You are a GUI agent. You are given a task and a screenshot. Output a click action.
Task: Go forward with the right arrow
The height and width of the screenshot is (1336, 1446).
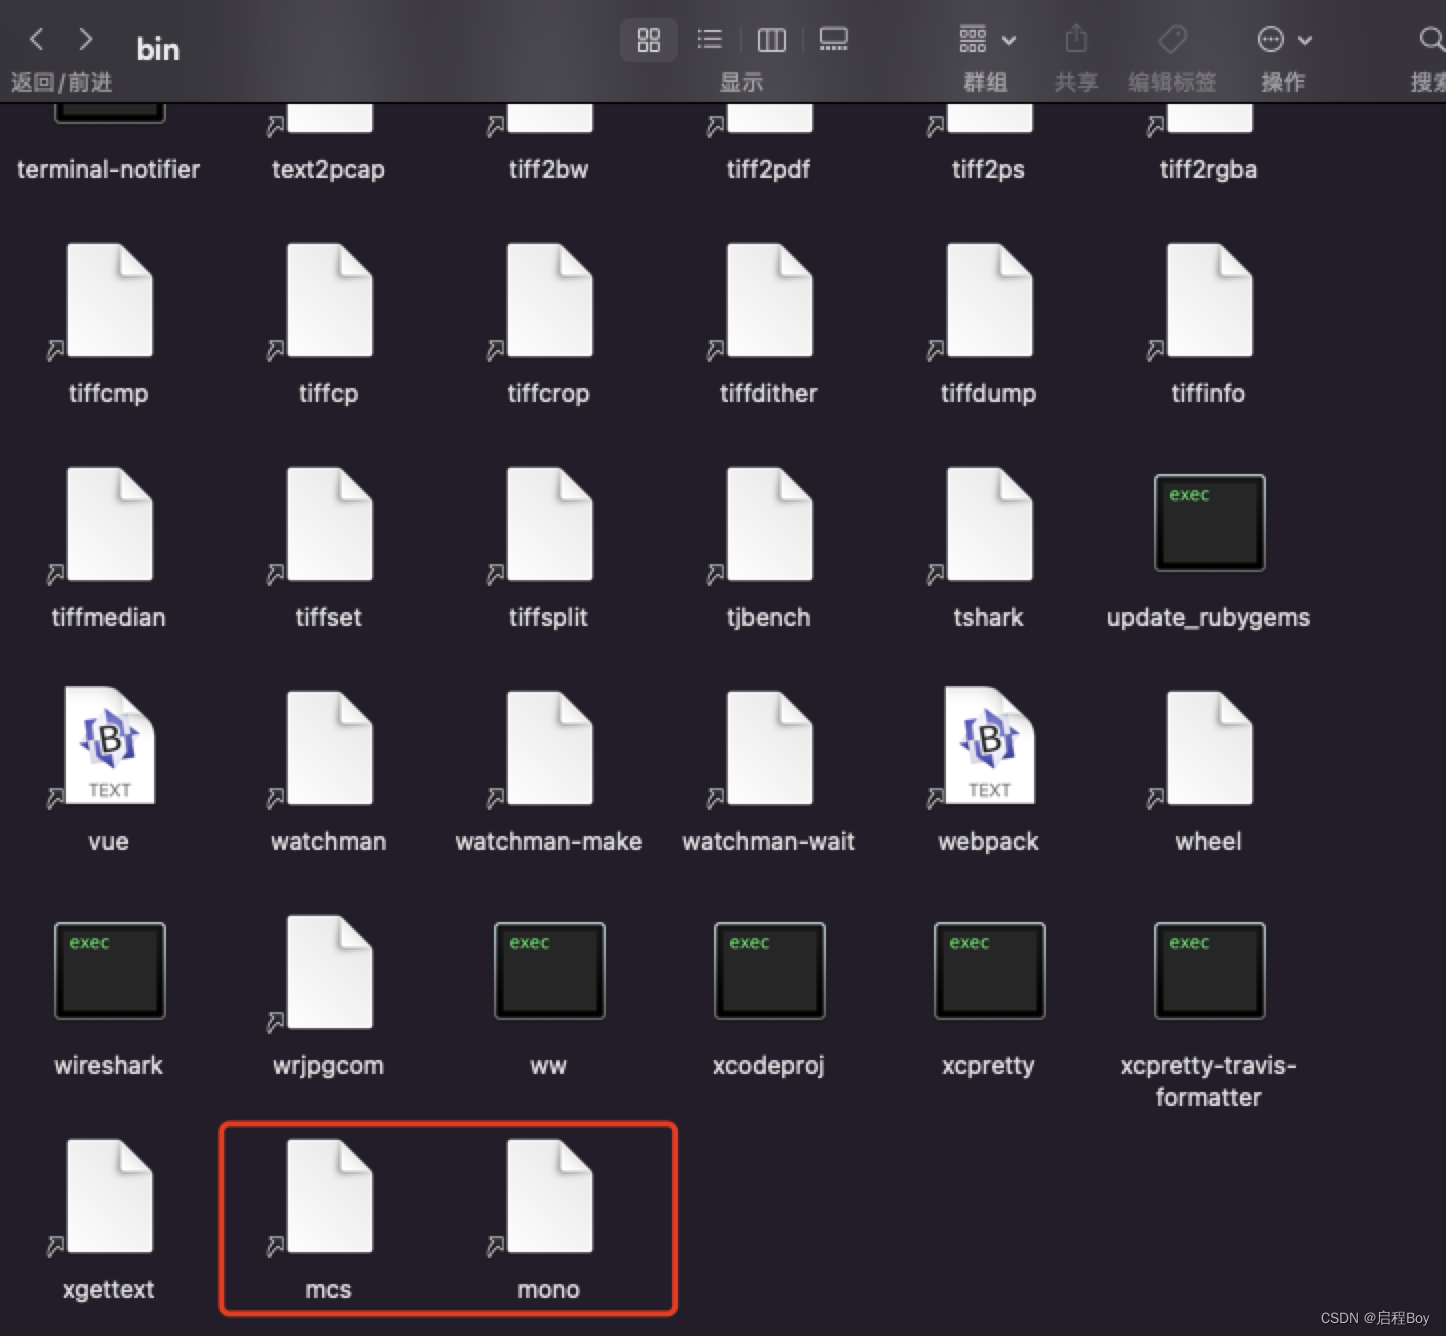86,39
